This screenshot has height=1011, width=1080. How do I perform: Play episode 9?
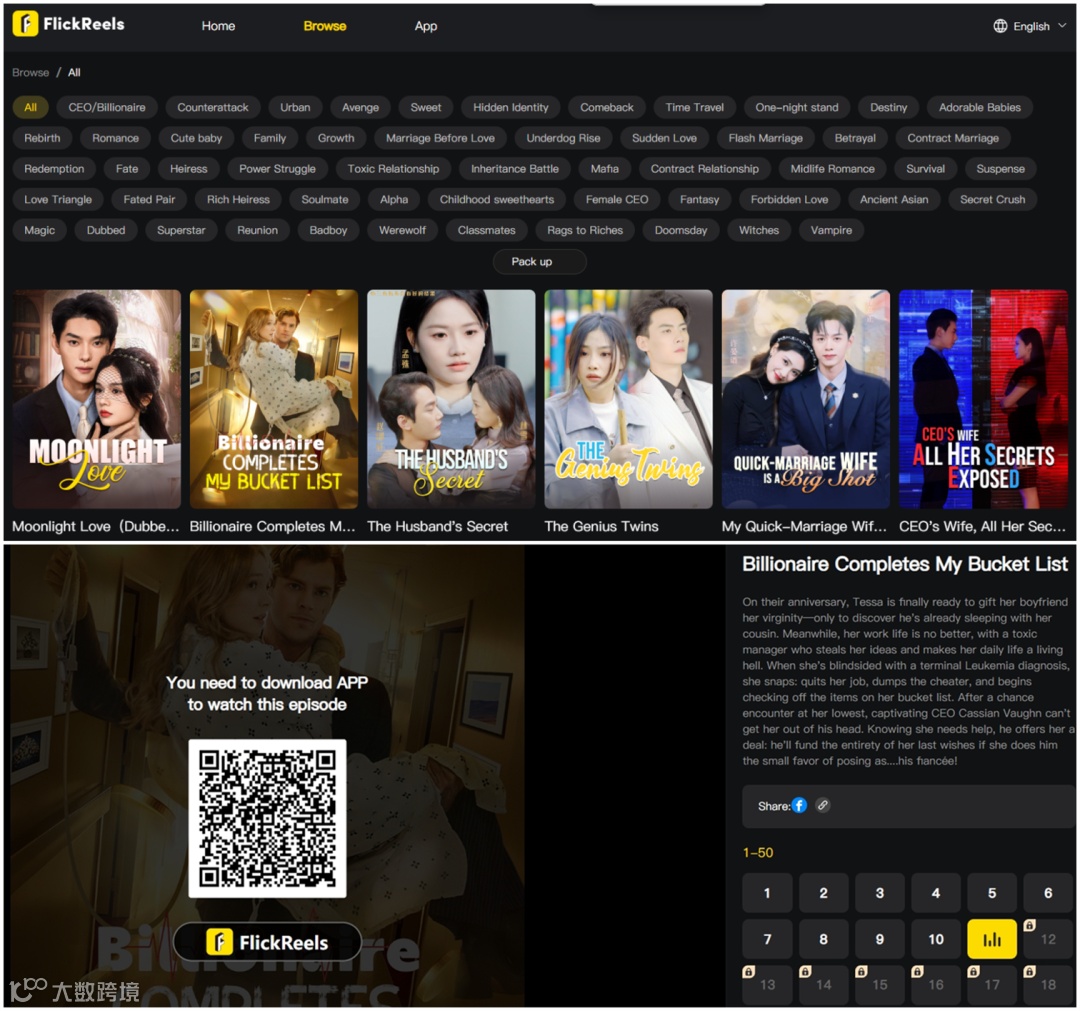pyautogui.click(x=880, y=939)
